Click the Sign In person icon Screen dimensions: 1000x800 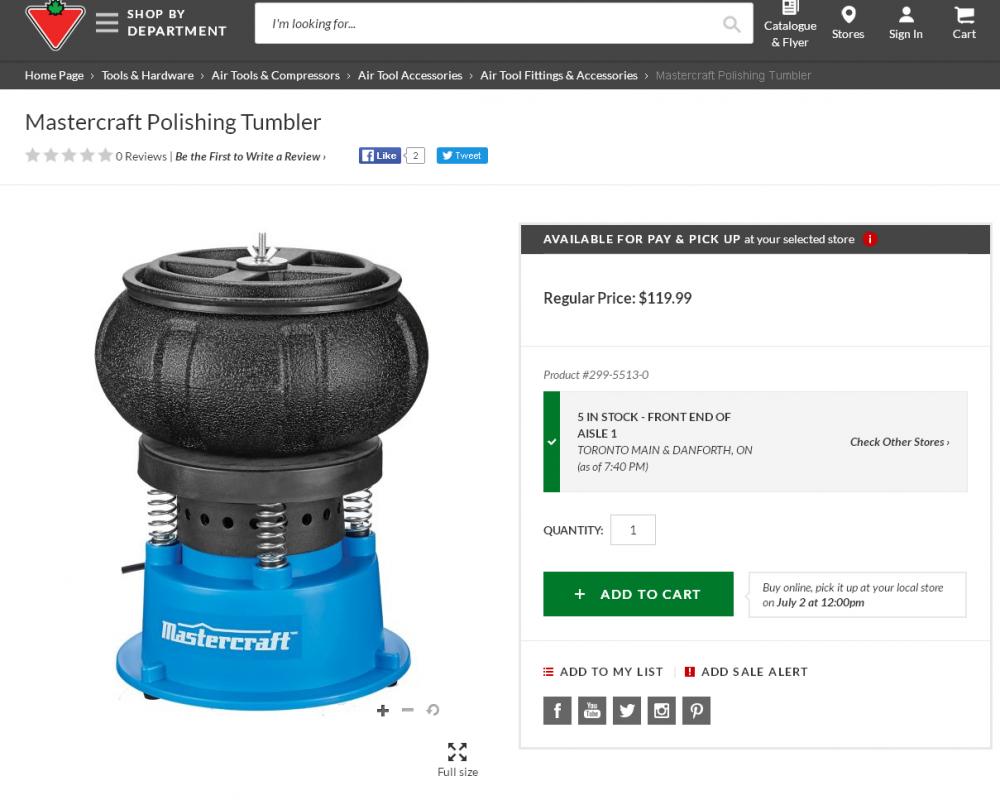[906, 15]
